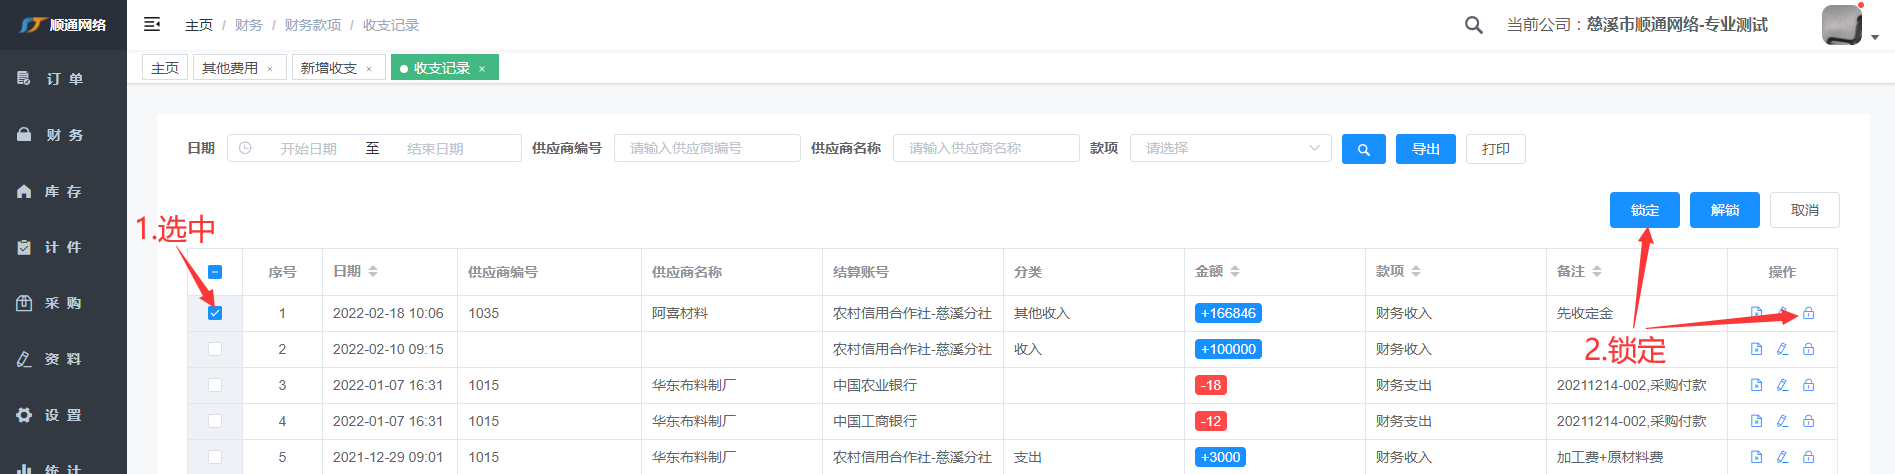The width and height of the screenshot is (1895, 474).
Task: Open the 财务 menu in the sidebar
Action: tap(64, 135)
